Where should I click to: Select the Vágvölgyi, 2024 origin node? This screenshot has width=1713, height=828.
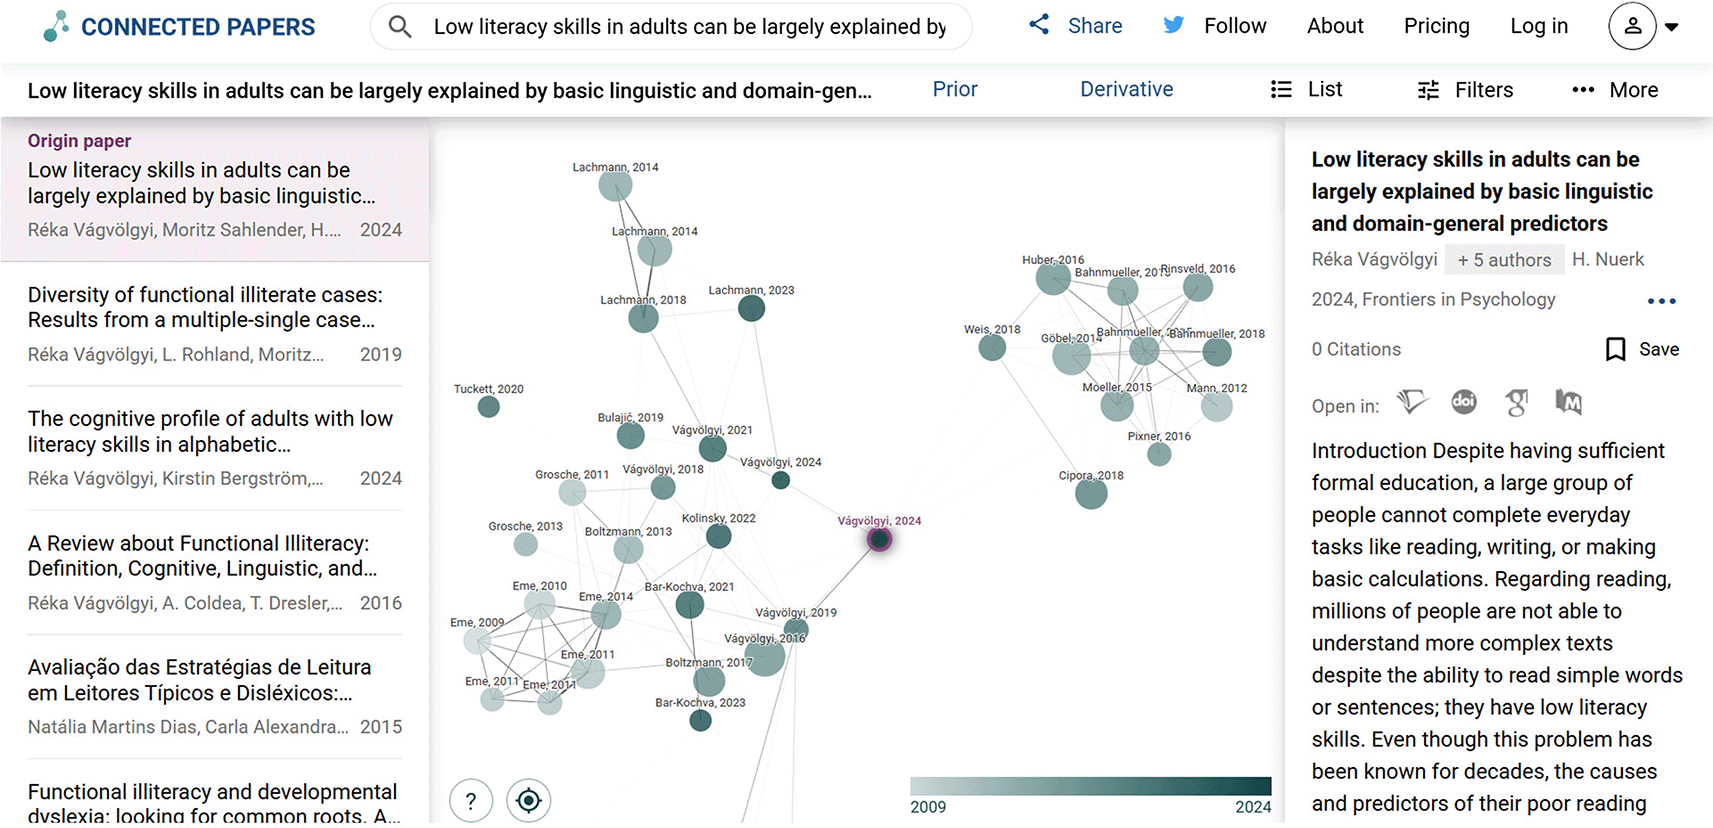pyautogui.click(x=879, y=540)
